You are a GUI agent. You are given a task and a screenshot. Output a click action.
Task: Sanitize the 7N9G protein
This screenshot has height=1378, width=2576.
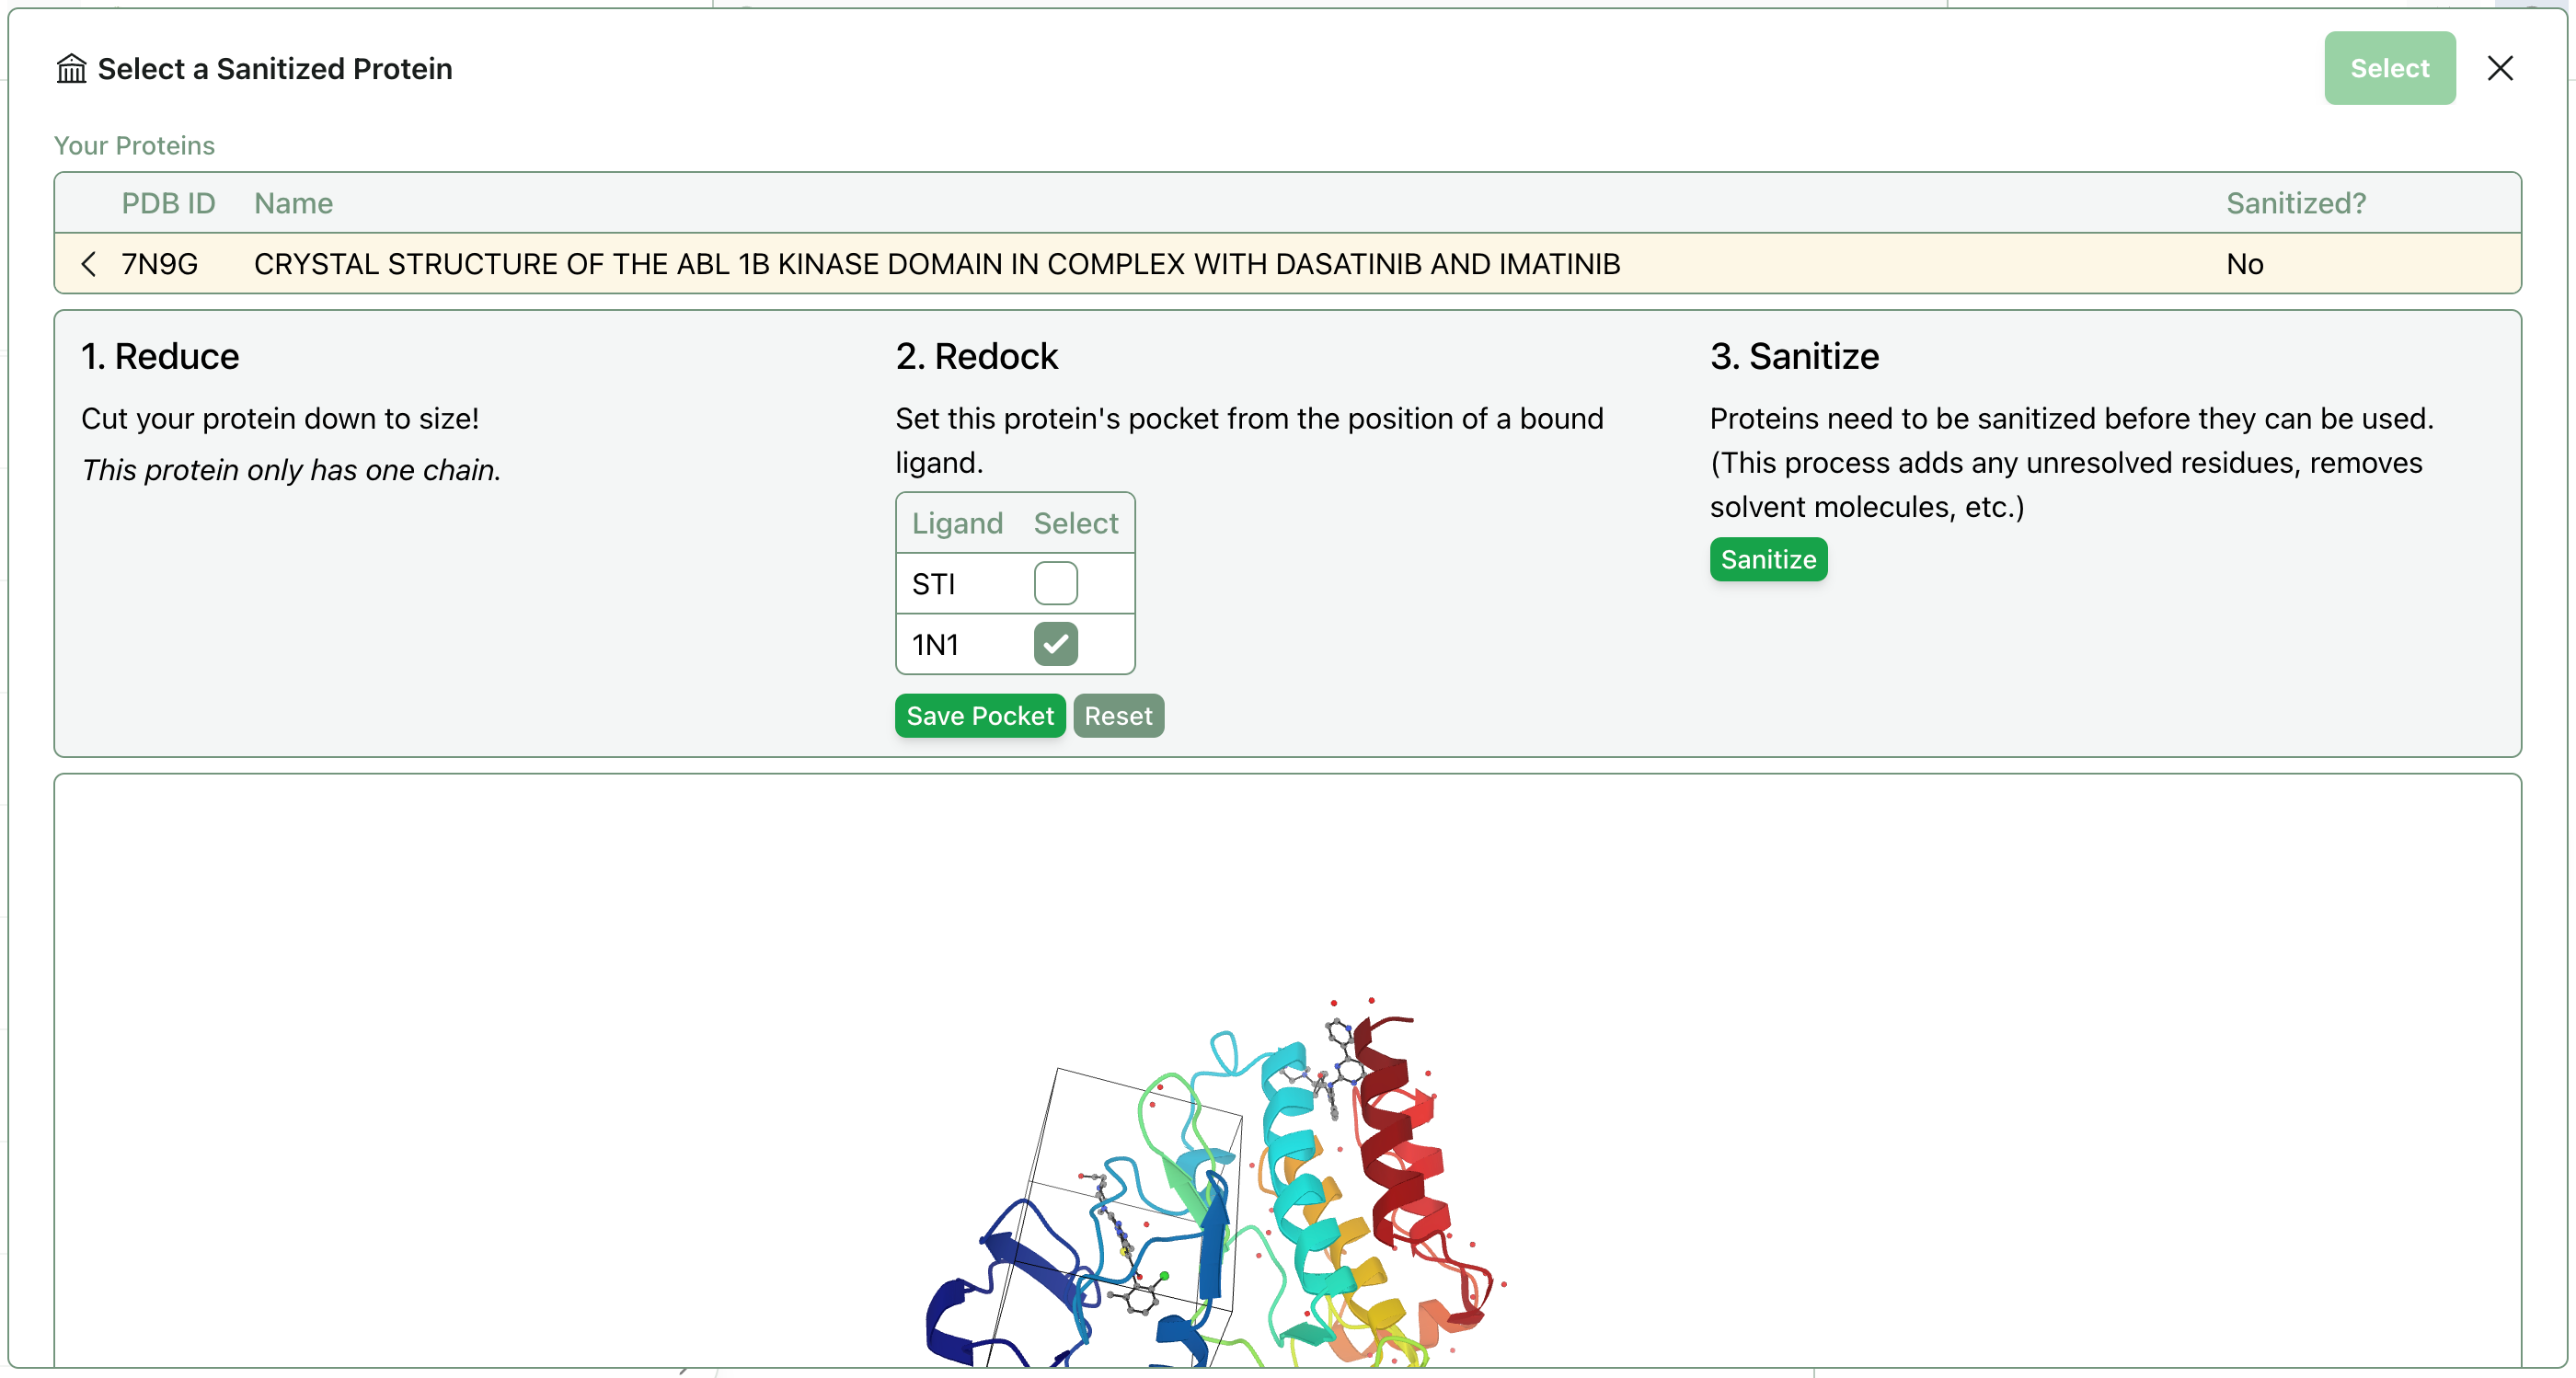click(1767, 560)
